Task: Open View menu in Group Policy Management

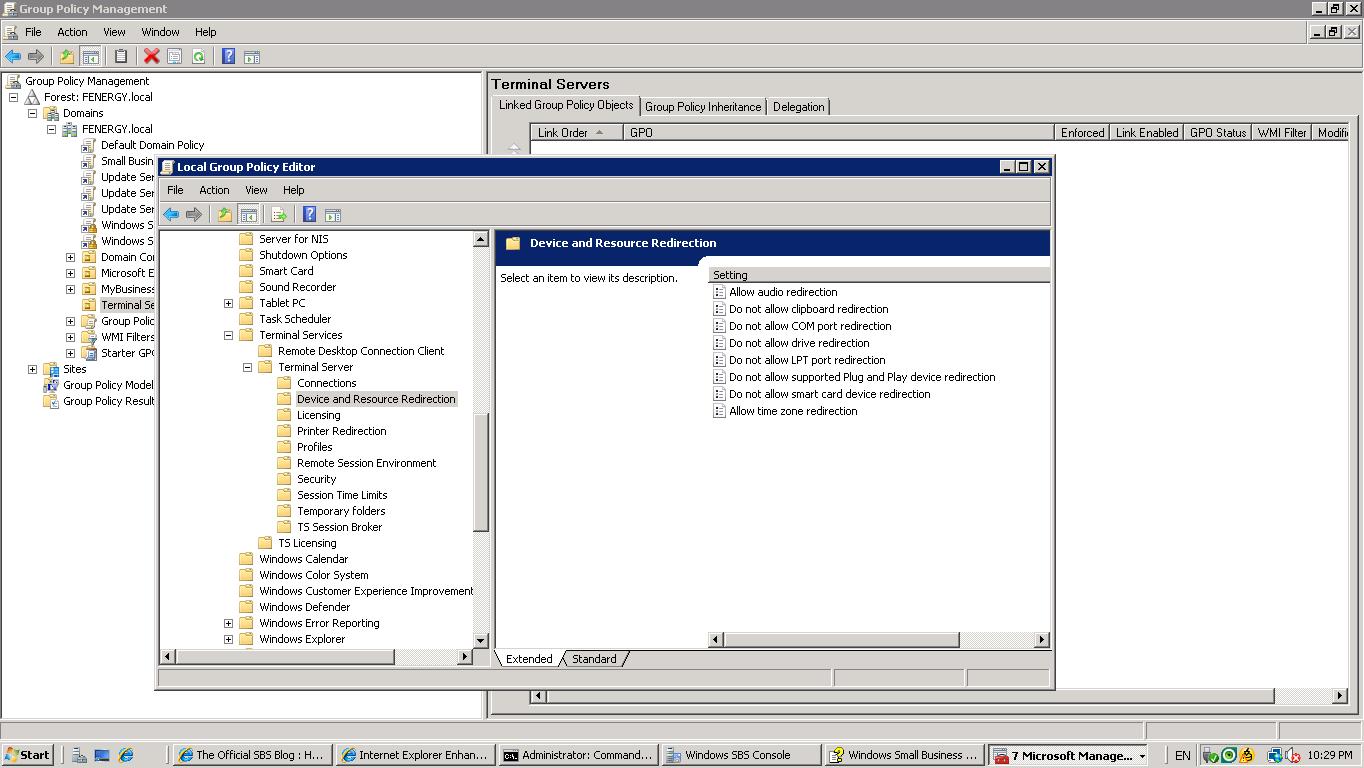Action: (114, 32)
